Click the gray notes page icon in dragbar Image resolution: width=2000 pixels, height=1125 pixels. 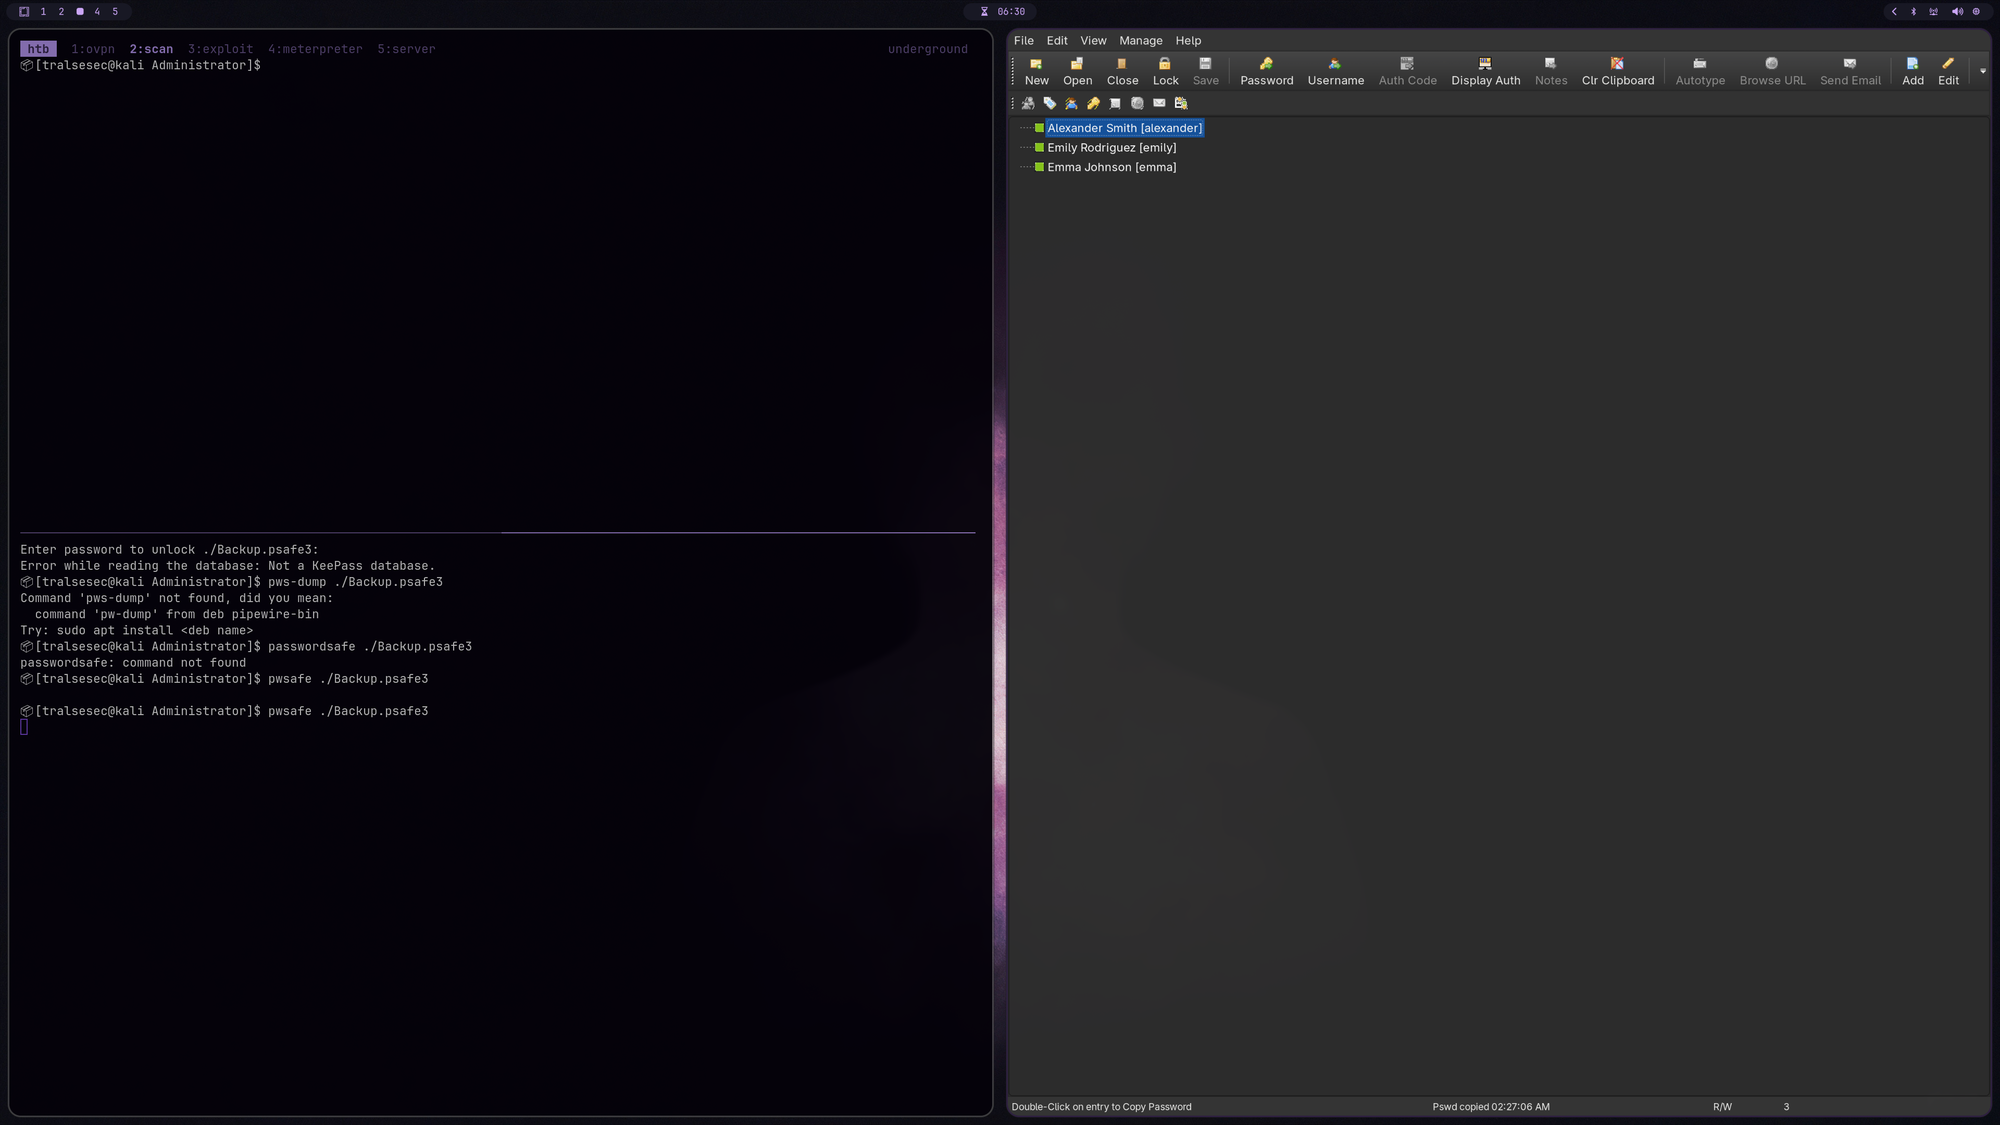click(1115, 103)
